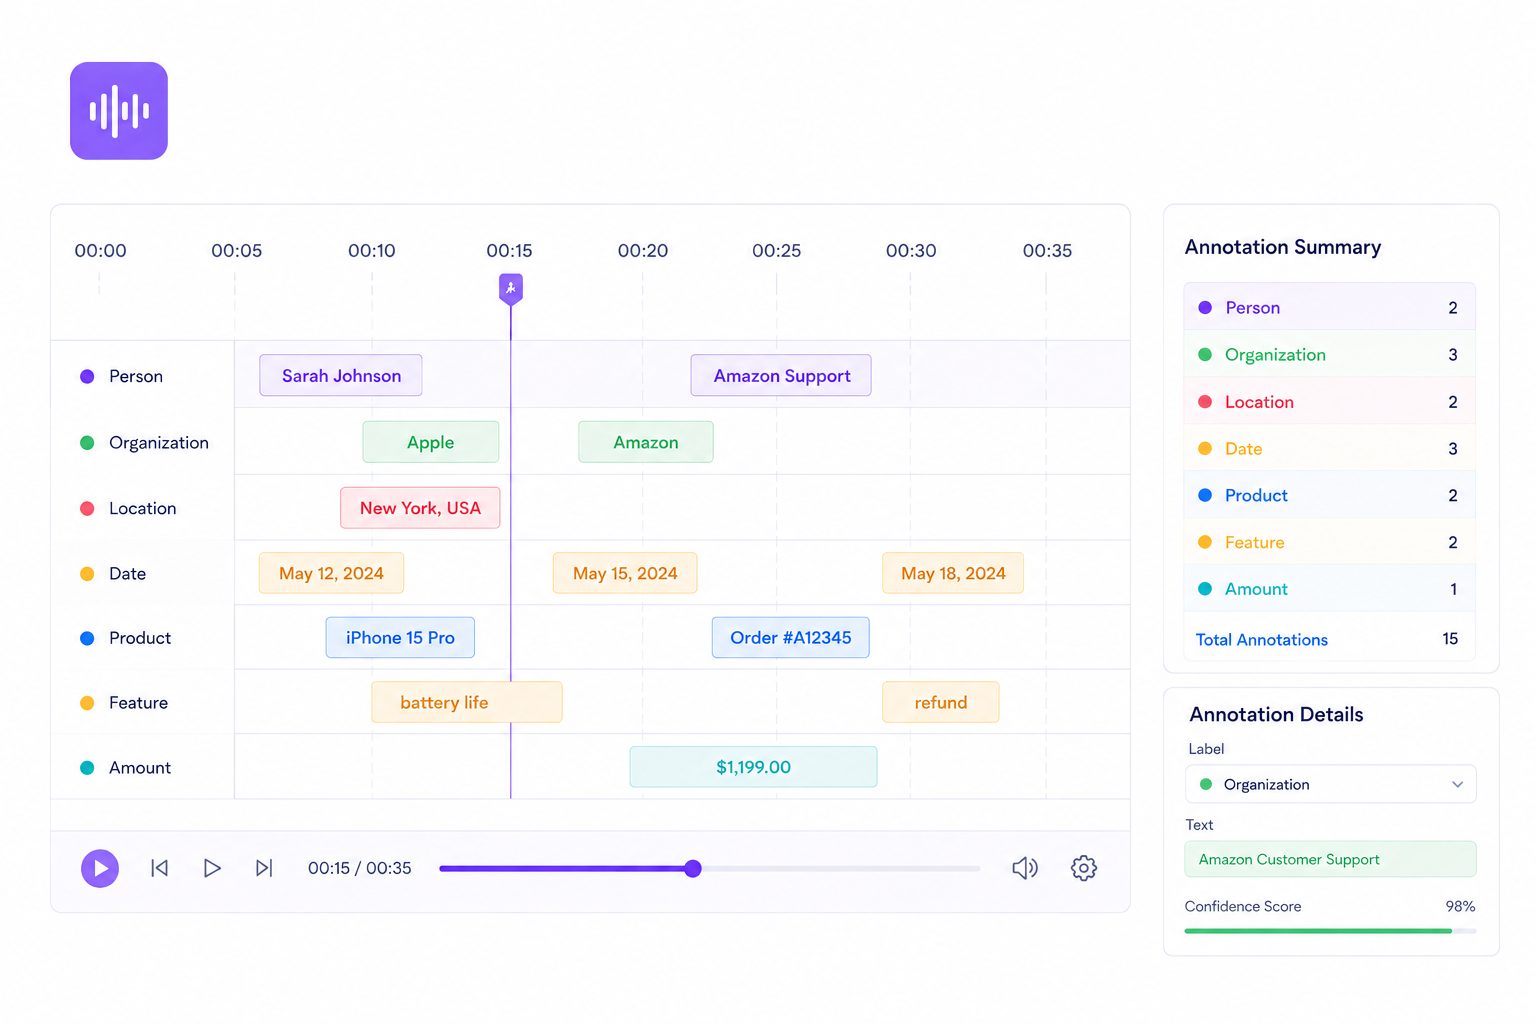The height and width of the screenshot is (1024, 1536).
Task: Click the 00:30 timeline ruler mark
Action: [911, 250]
